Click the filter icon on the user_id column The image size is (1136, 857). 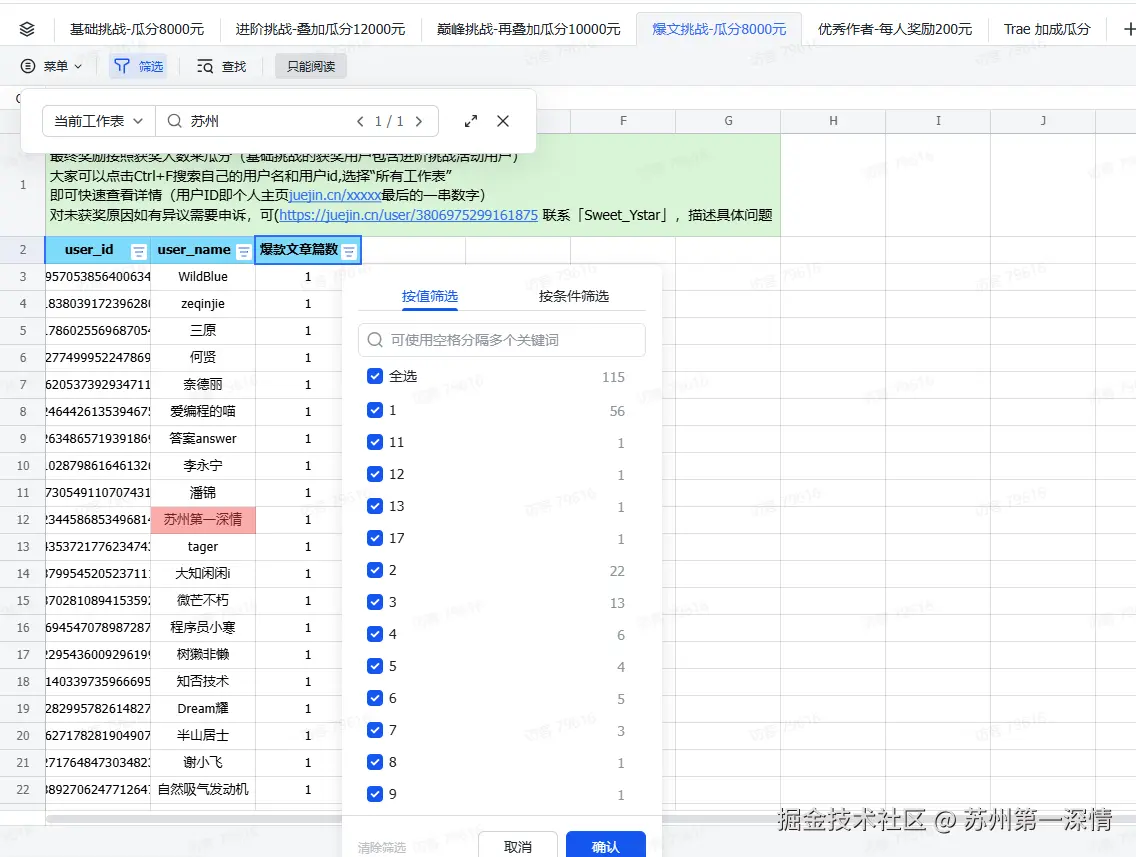pos(137,249)
